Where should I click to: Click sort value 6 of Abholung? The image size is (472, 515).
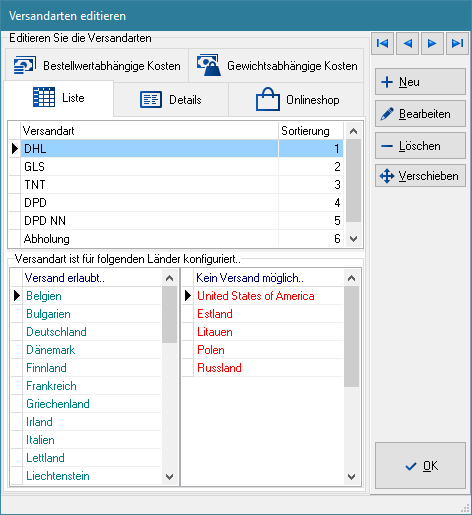click(x=311, y=239)
